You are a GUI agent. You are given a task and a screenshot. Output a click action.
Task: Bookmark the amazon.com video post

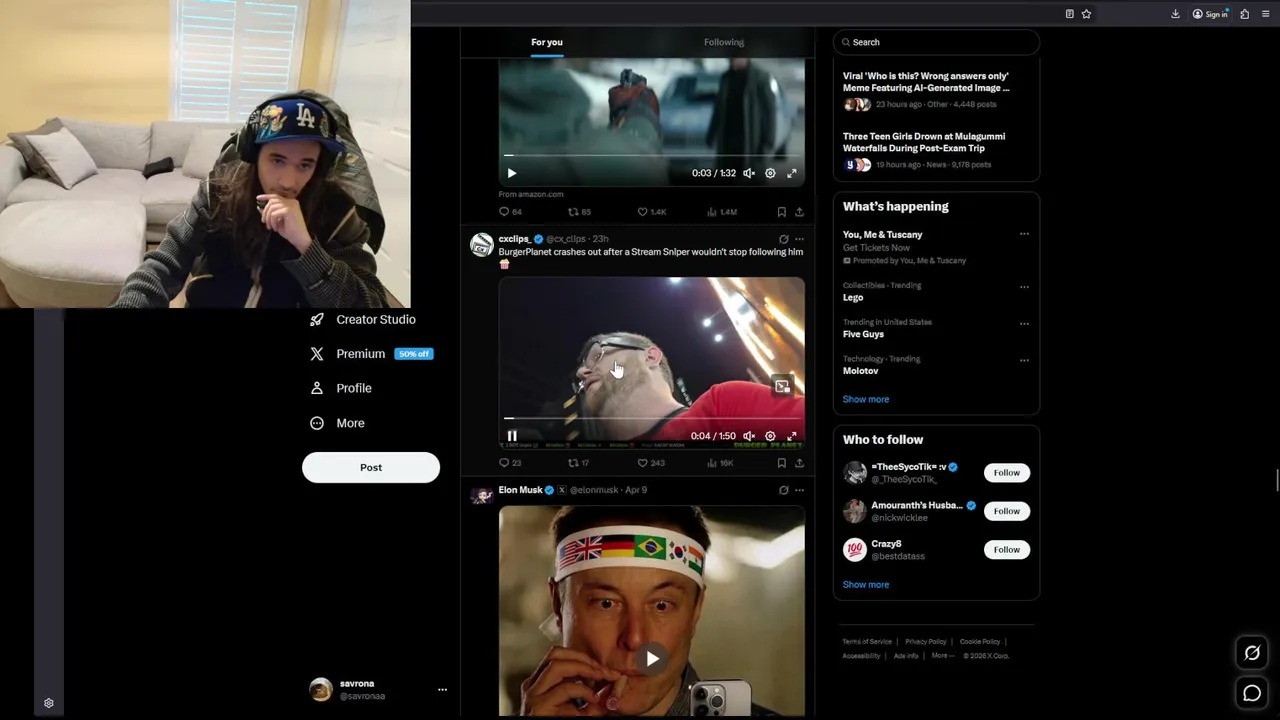[781, 212]
